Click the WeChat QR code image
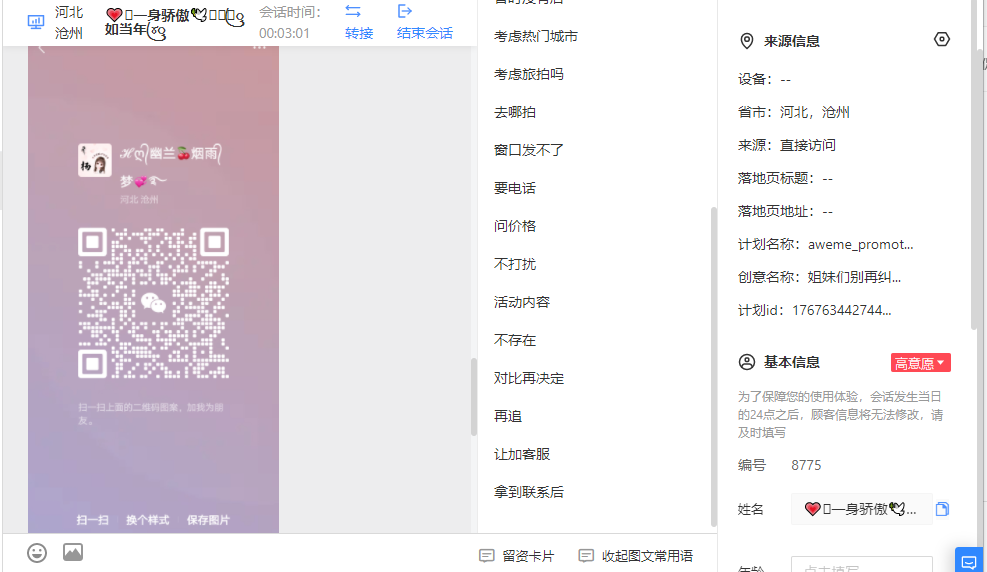 click(154, 303)
